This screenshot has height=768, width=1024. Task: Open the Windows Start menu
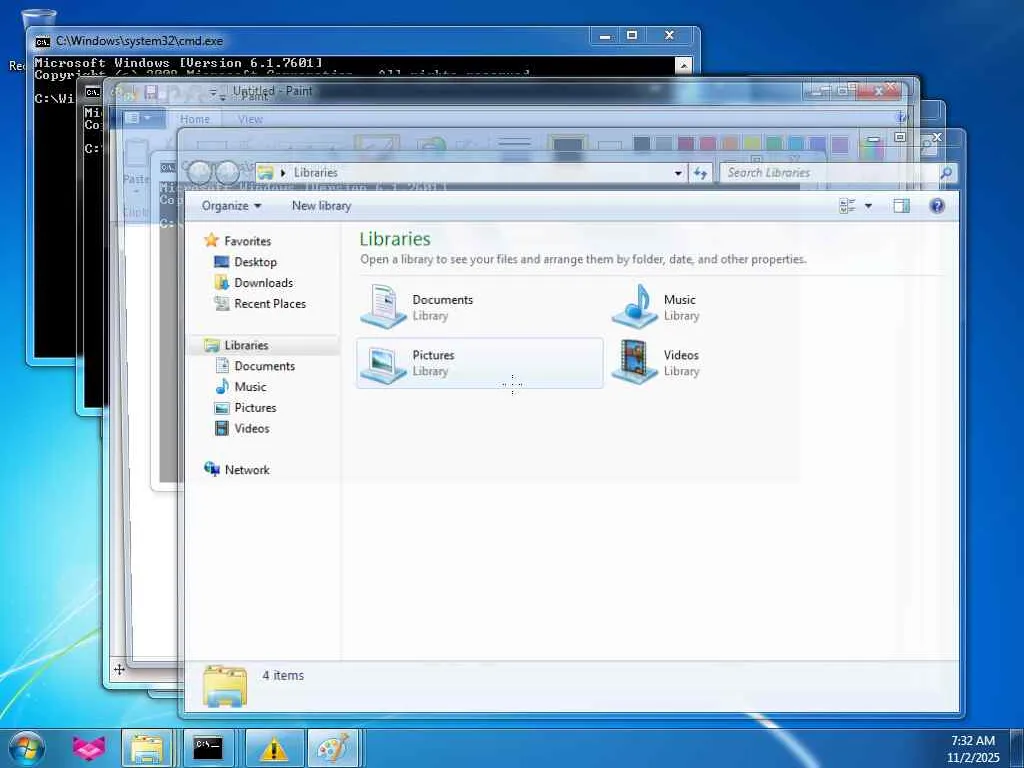26,748
